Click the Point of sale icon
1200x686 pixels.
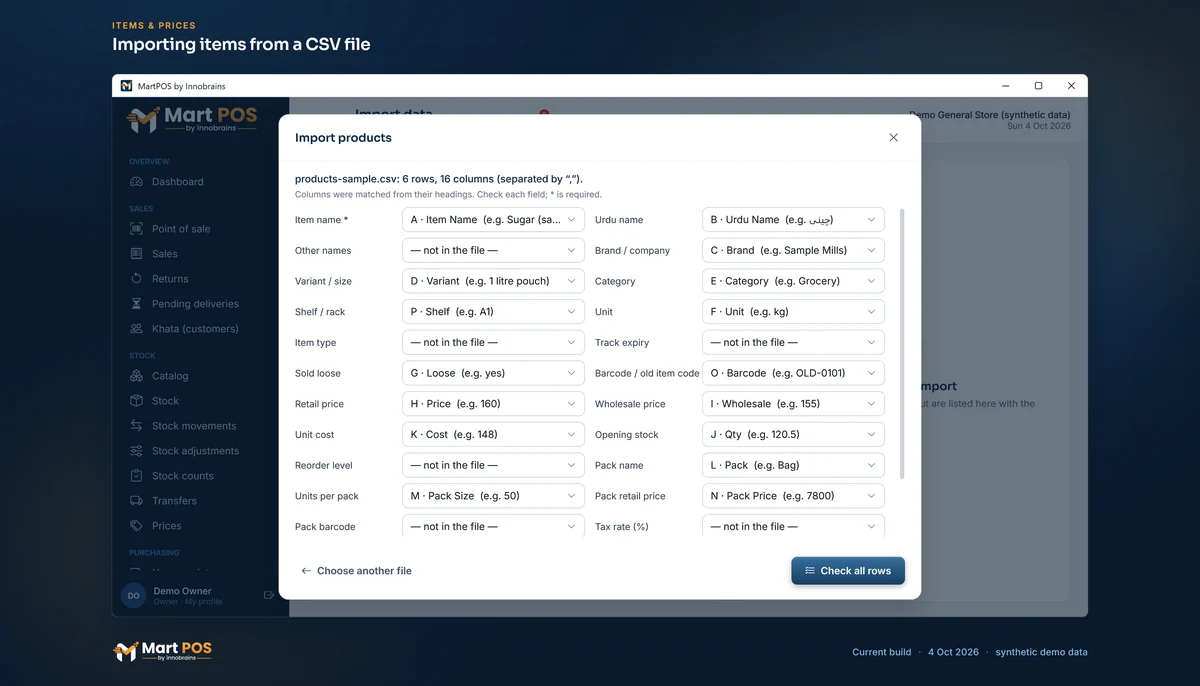tap(136, 229)
